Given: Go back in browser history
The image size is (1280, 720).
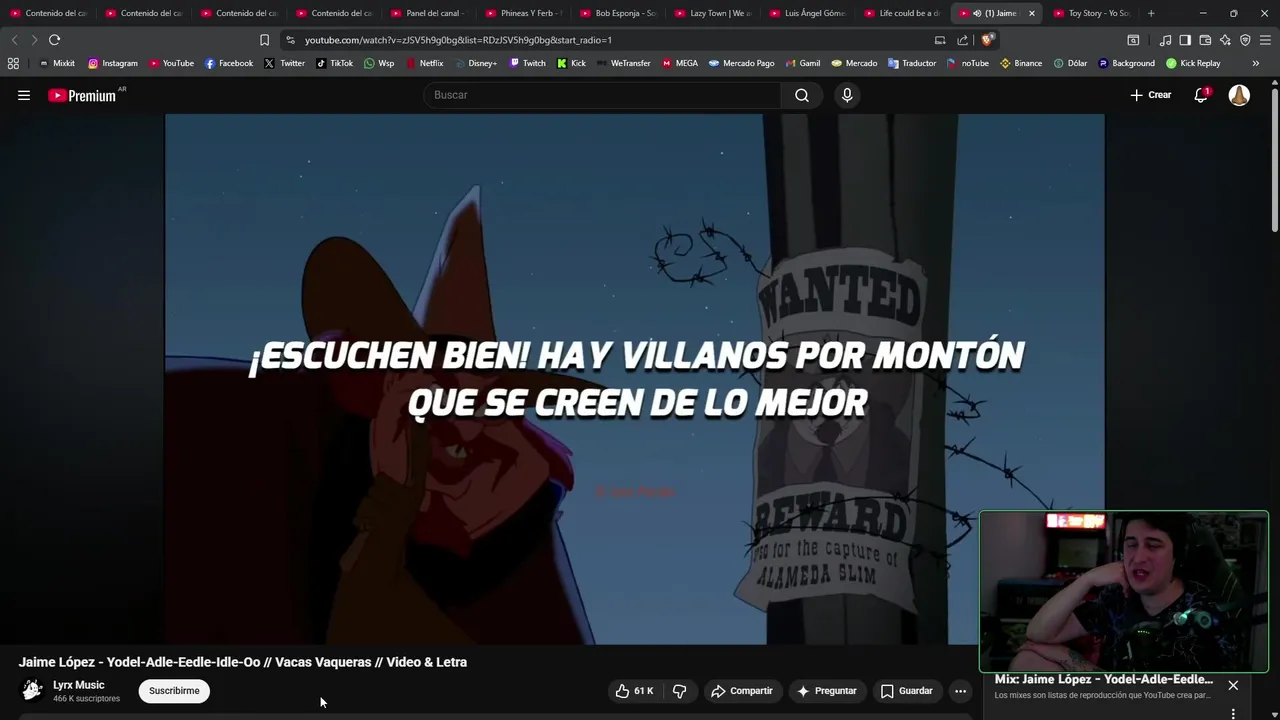Looking at the screenshot, I should 14,40.
